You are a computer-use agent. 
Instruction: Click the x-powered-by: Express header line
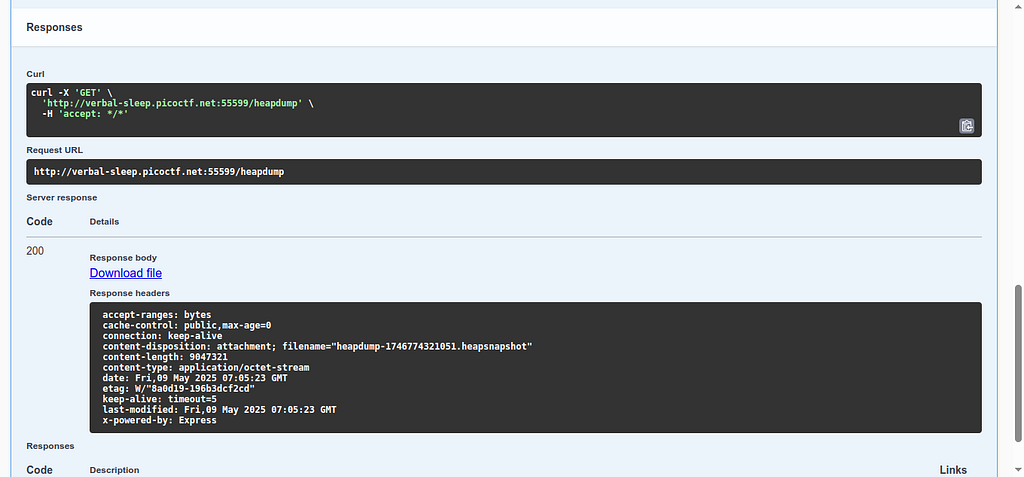(159, 420)
